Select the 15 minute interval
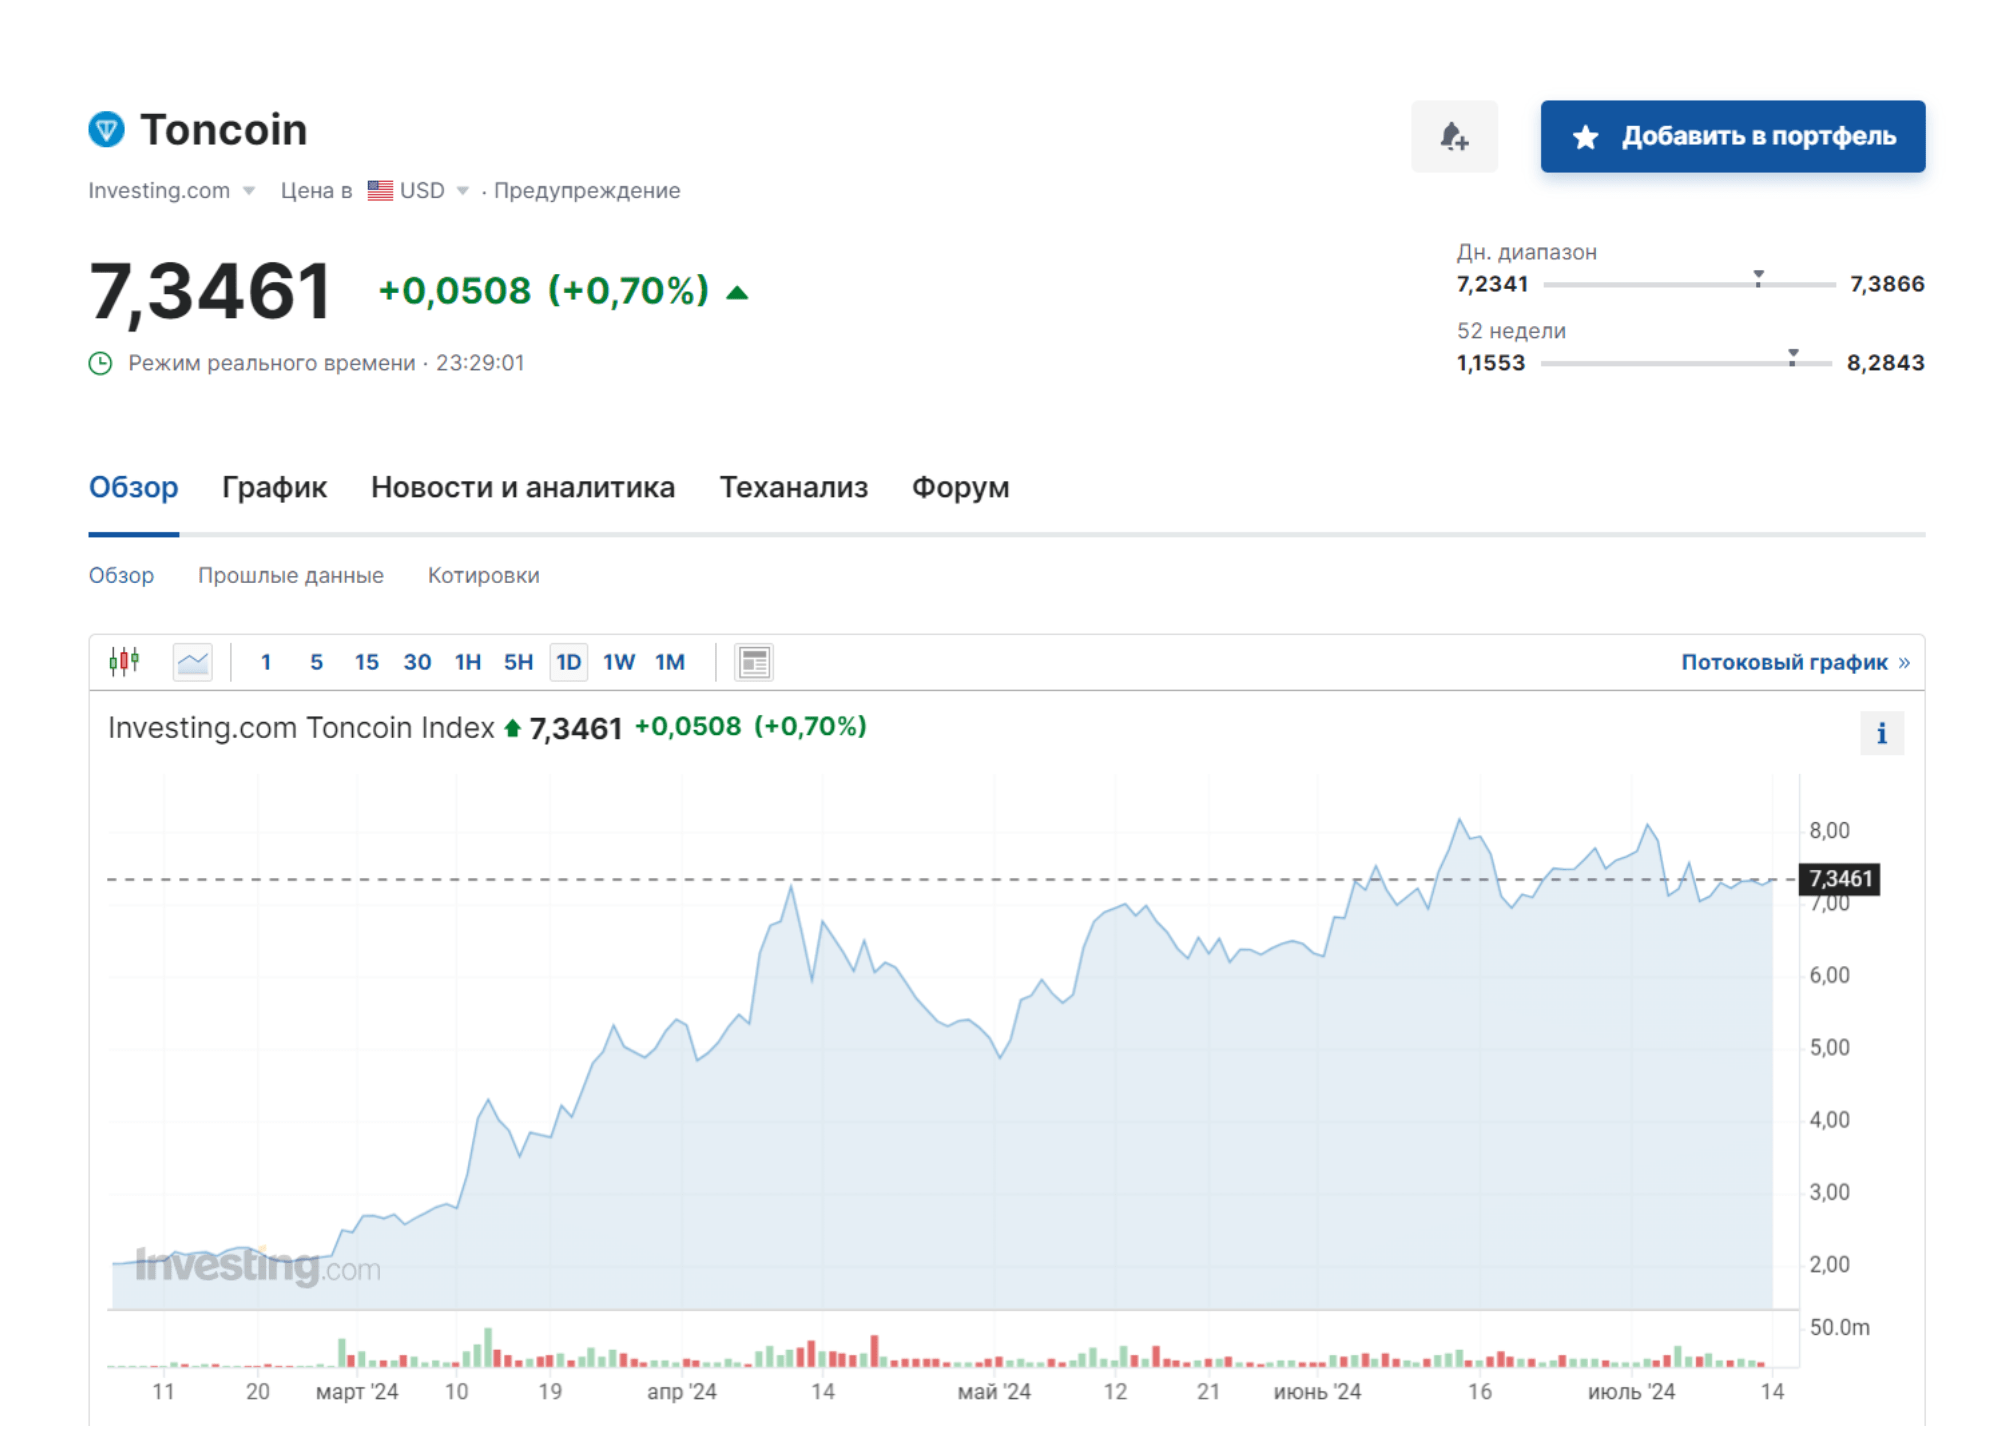This screenshot has height=1438, width=2010. click(366, 661)
